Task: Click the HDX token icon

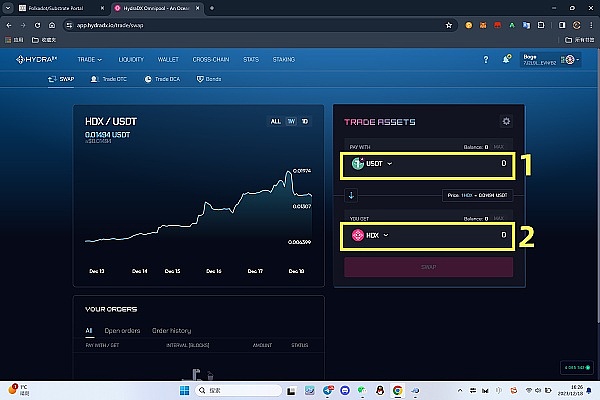Action: (x=358, y=235)
